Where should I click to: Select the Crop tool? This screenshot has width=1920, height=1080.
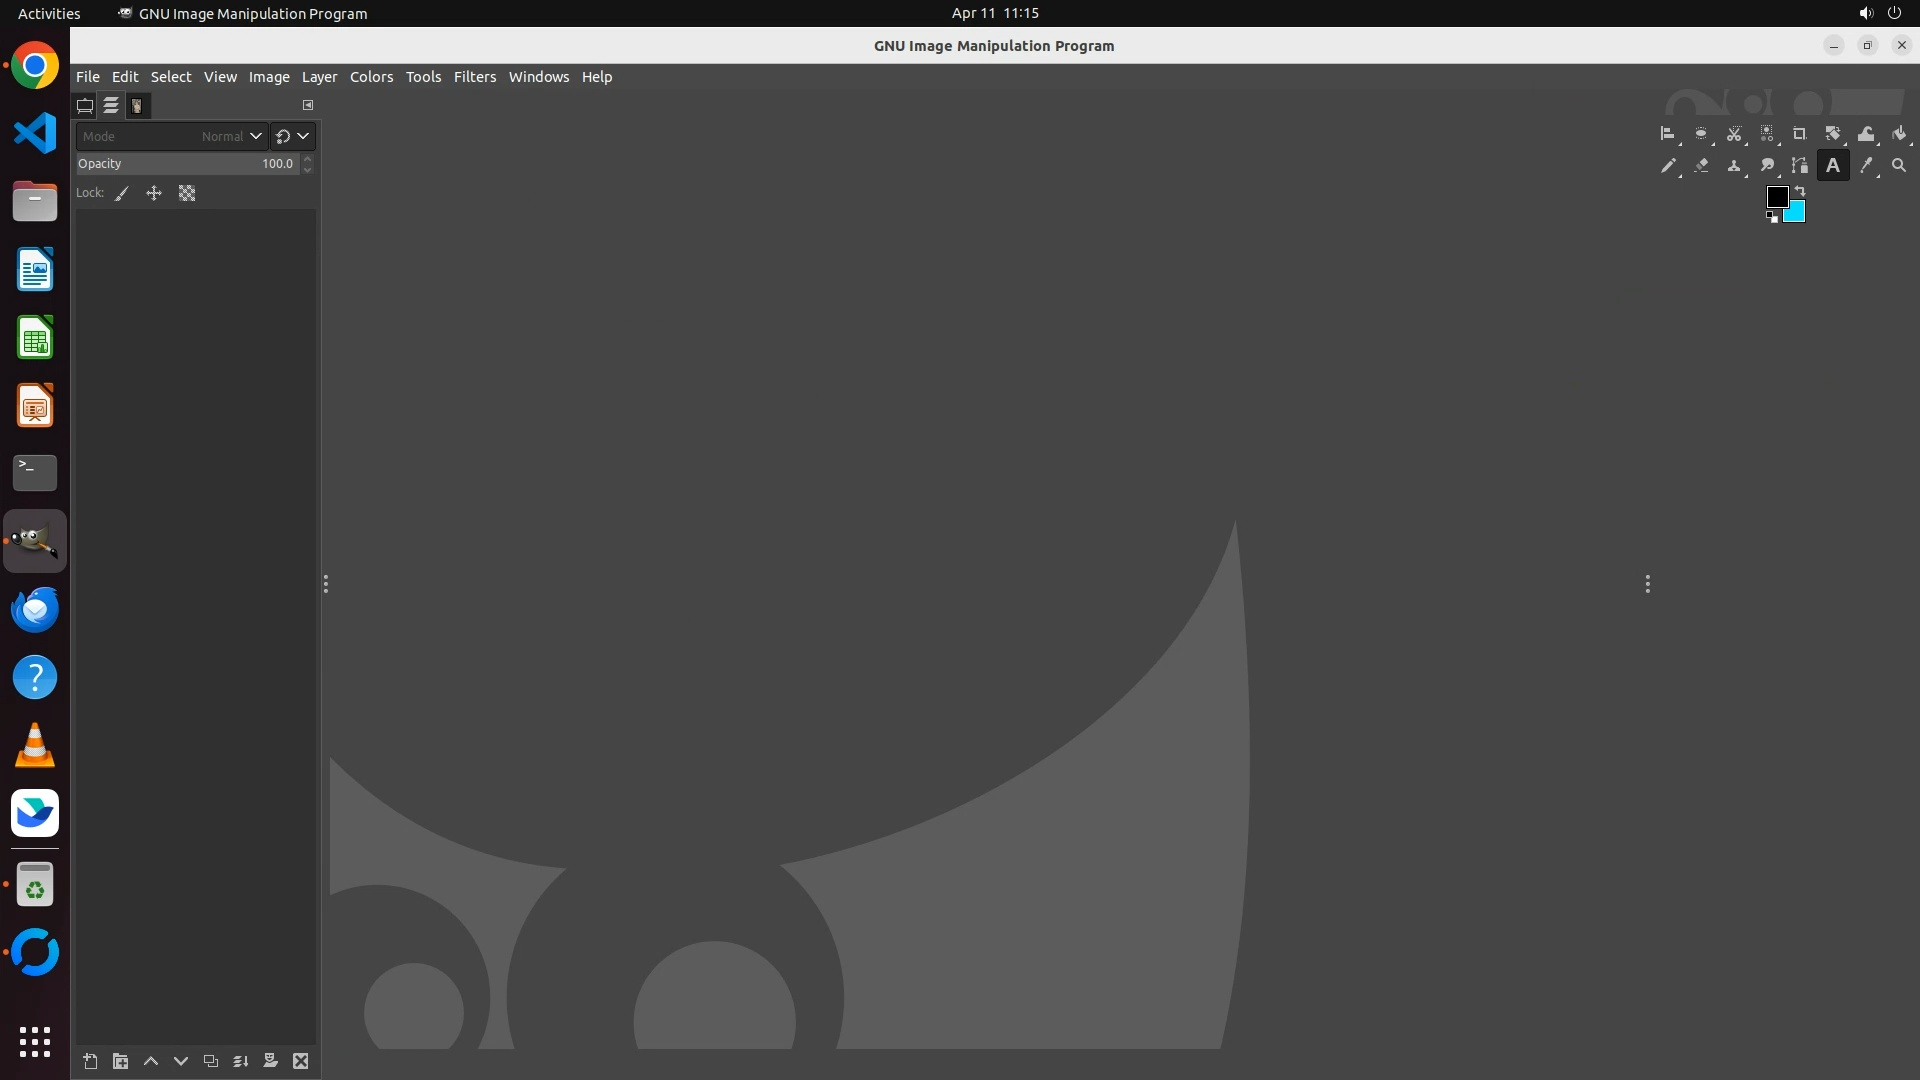click(1799, 134)
